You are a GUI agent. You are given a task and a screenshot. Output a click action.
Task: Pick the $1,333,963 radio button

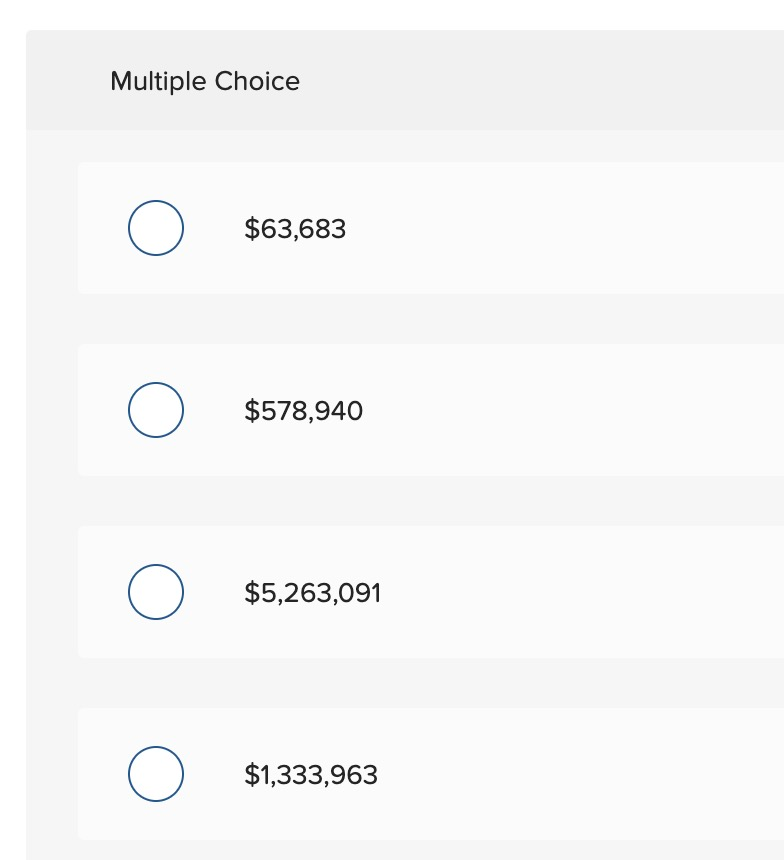click(156, 774)
